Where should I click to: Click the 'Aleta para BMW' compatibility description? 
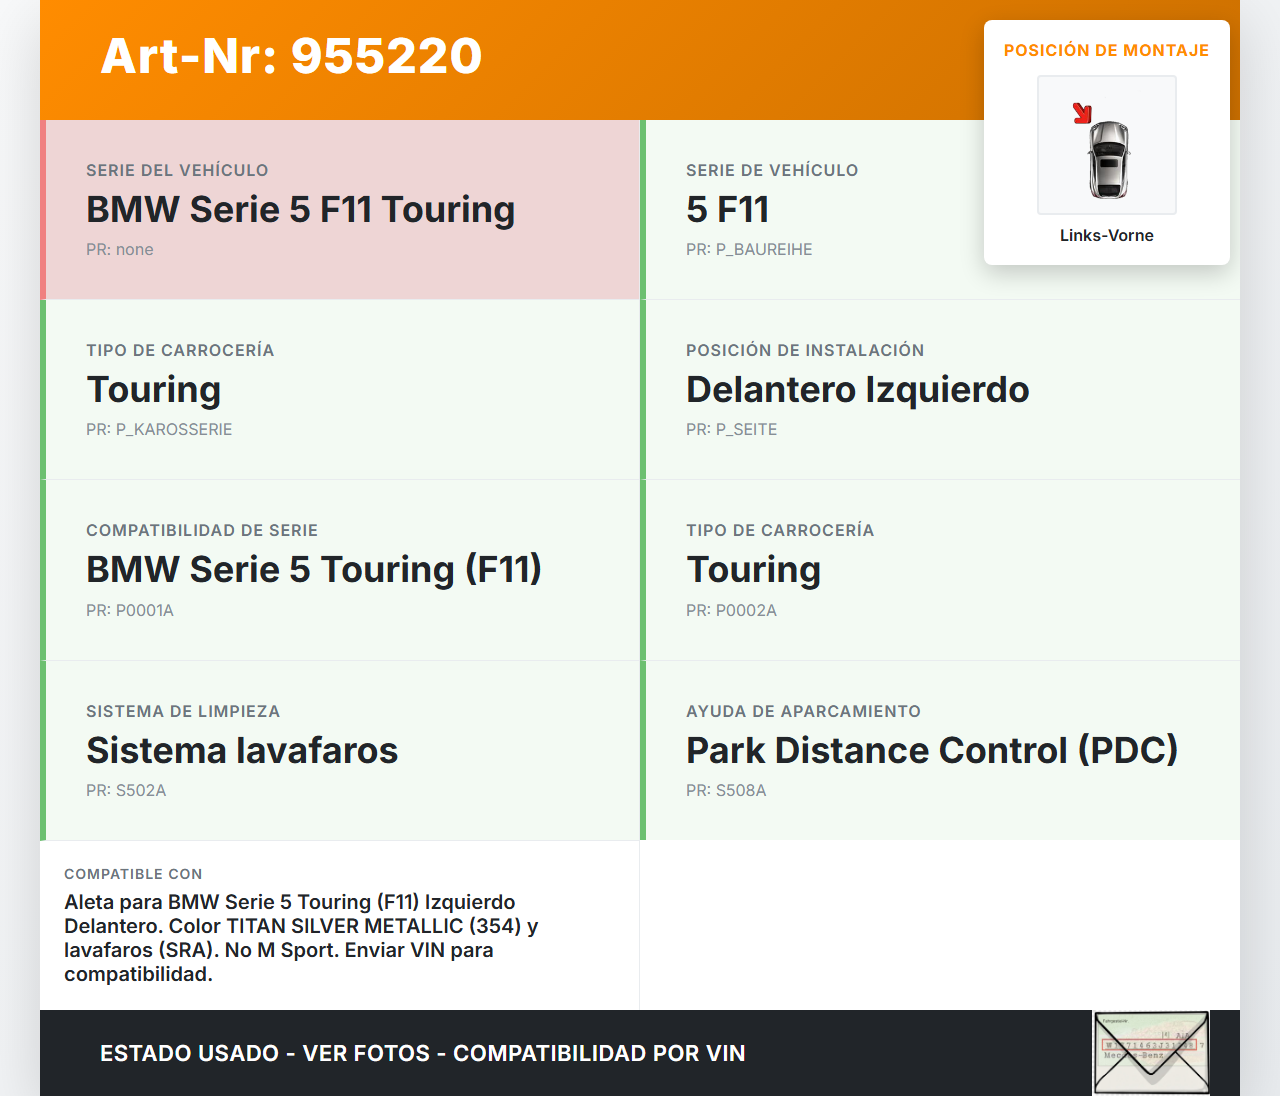(301, 938)
